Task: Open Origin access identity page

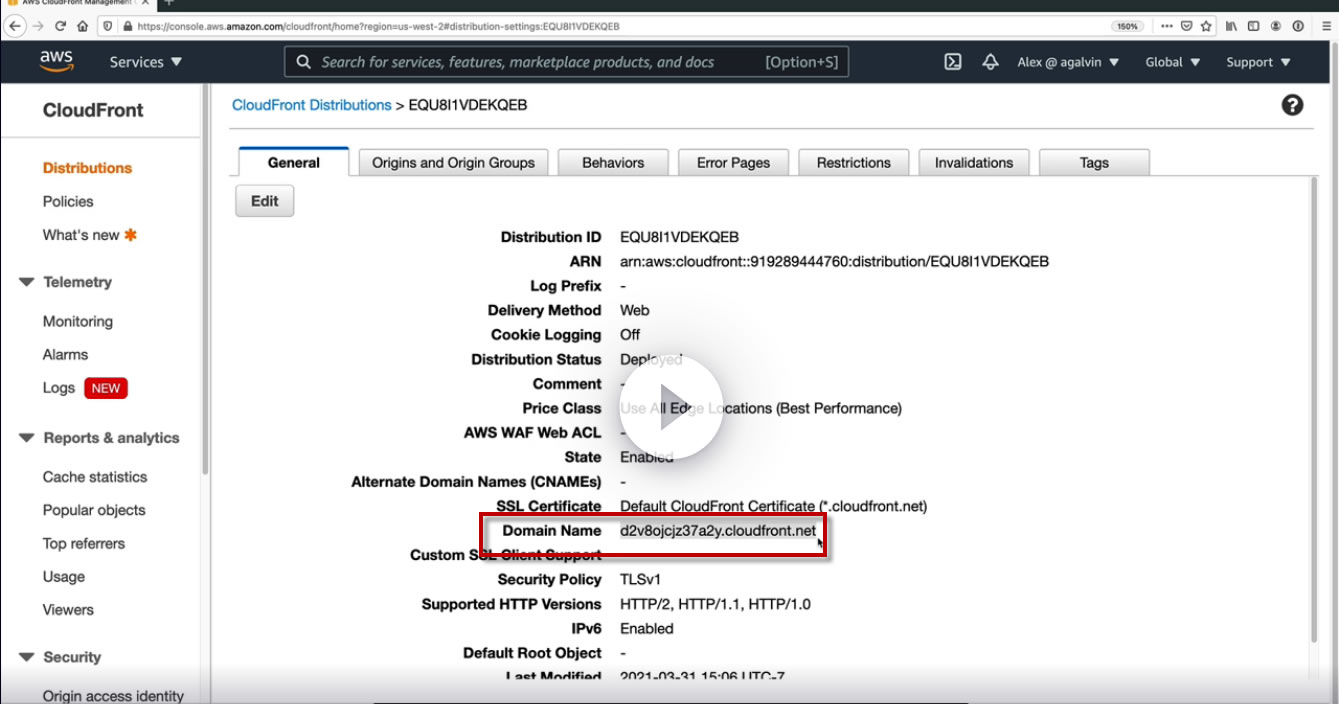Action: tap(113, 696)
